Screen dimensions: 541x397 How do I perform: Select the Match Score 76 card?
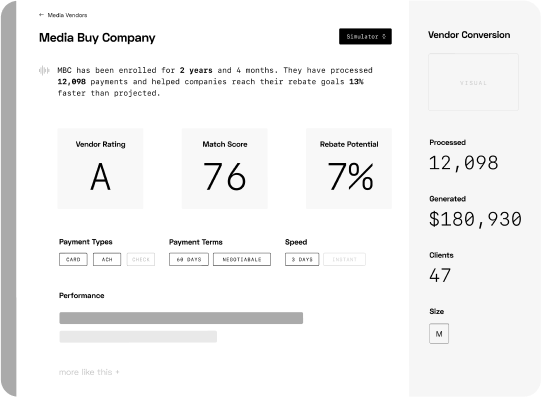[225, 168]
